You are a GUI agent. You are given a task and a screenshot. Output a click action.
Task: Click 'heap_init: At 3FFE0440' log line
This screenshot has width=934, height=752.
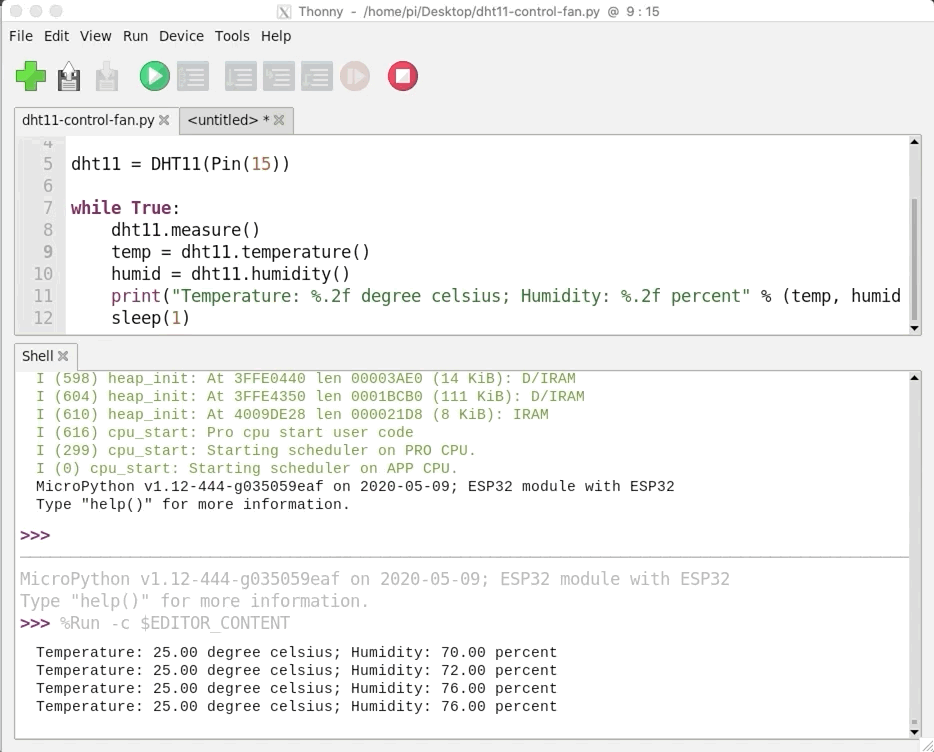click(306, 378)
